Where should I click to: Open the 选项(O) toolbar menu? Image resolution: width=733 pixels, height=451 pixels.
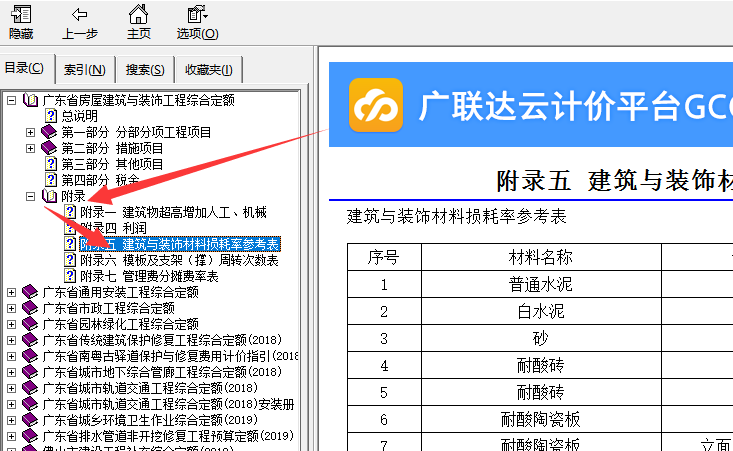(x=197, y=22)
